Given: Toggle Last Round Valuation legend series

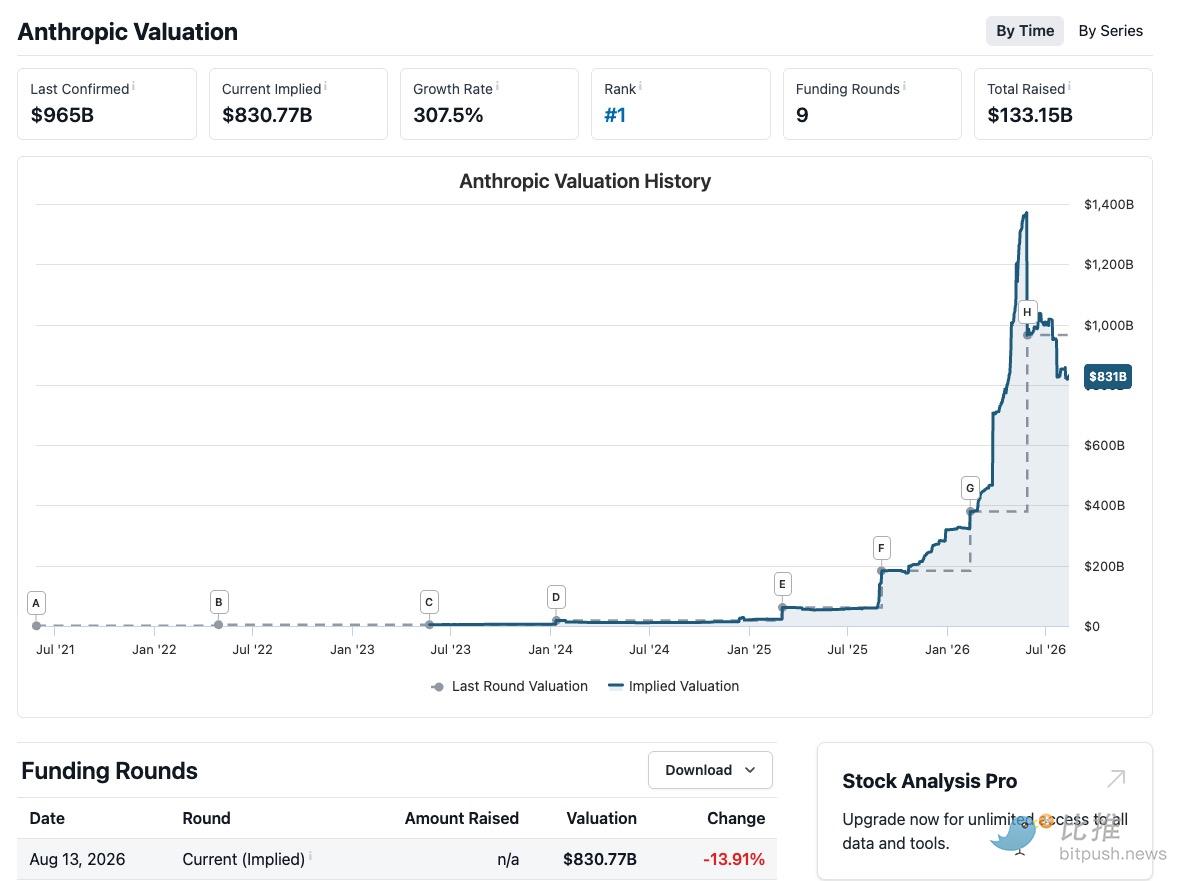Looking at the screenshot, I should click(x=509, y=686).
